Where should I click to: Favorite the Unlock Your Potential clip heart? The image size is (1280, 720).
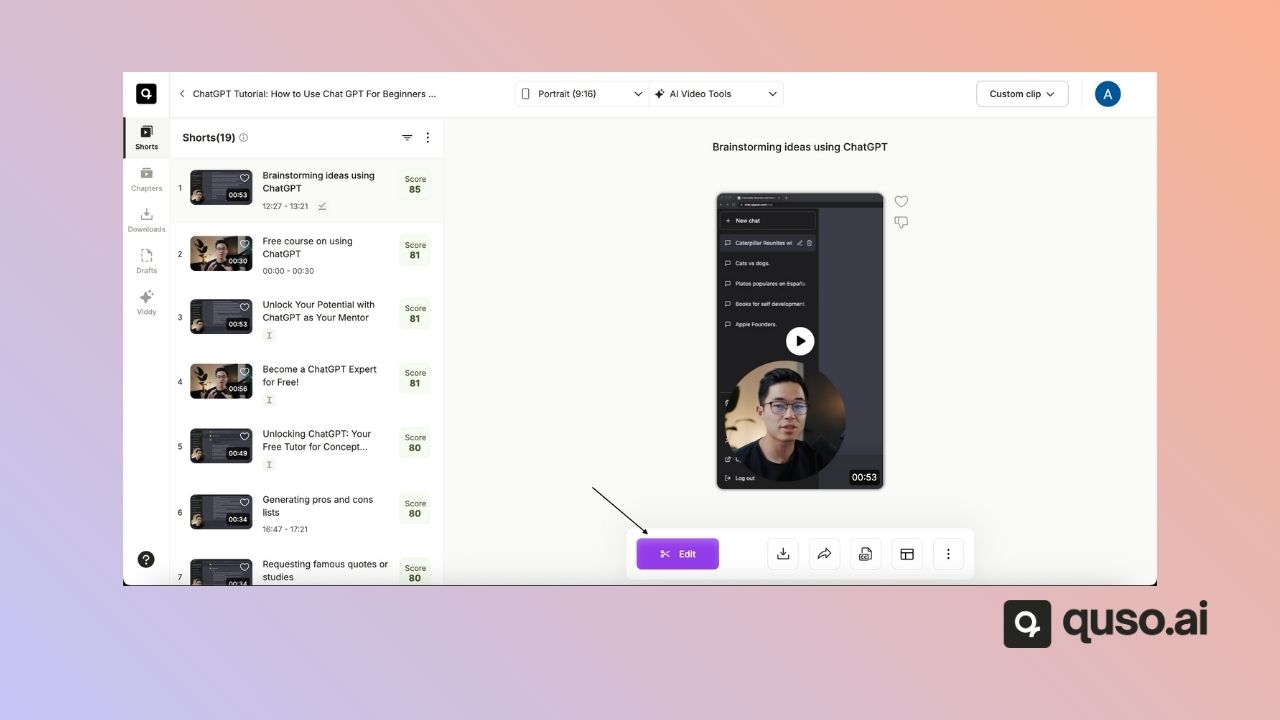[x=244, y=307]
